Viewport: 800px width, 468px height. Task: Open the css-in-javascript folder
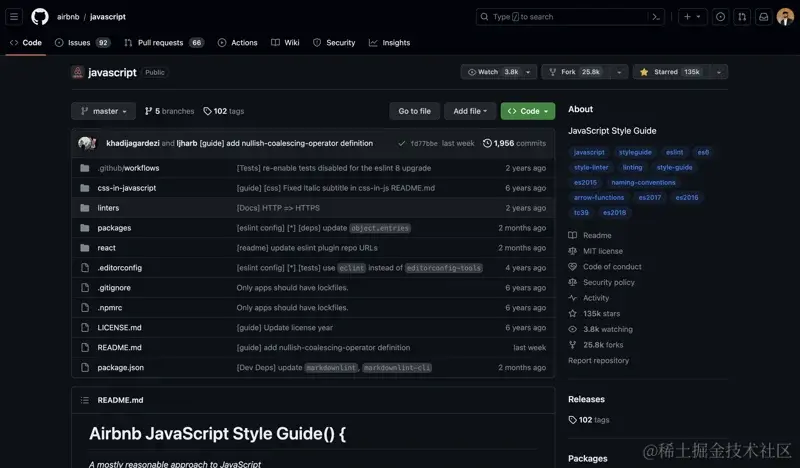tap(127, 188)
